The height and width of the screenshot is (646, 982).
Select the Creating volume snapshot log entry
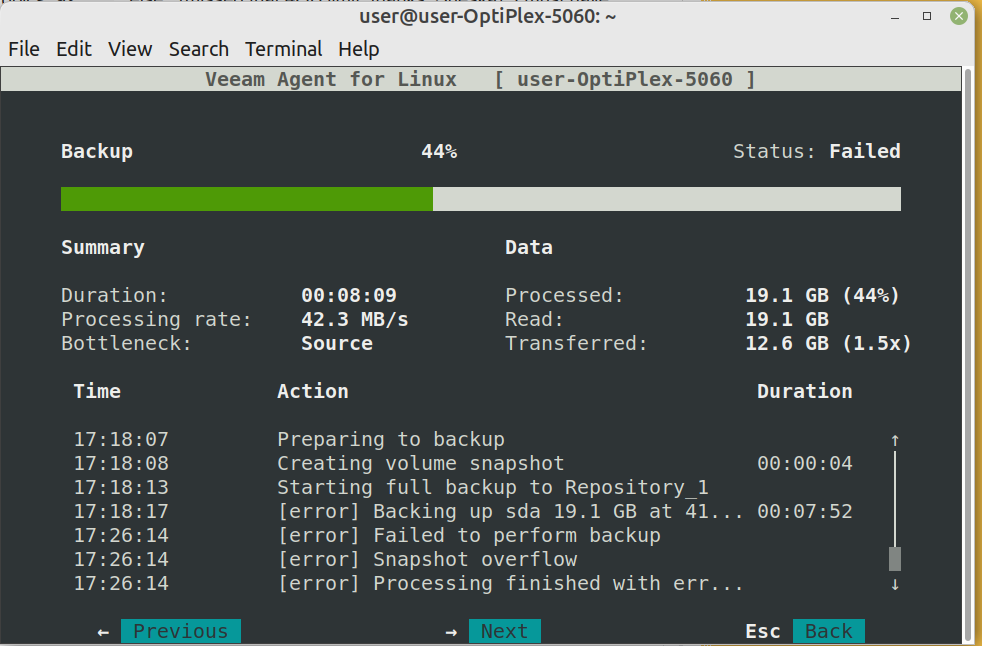(420, 463)
